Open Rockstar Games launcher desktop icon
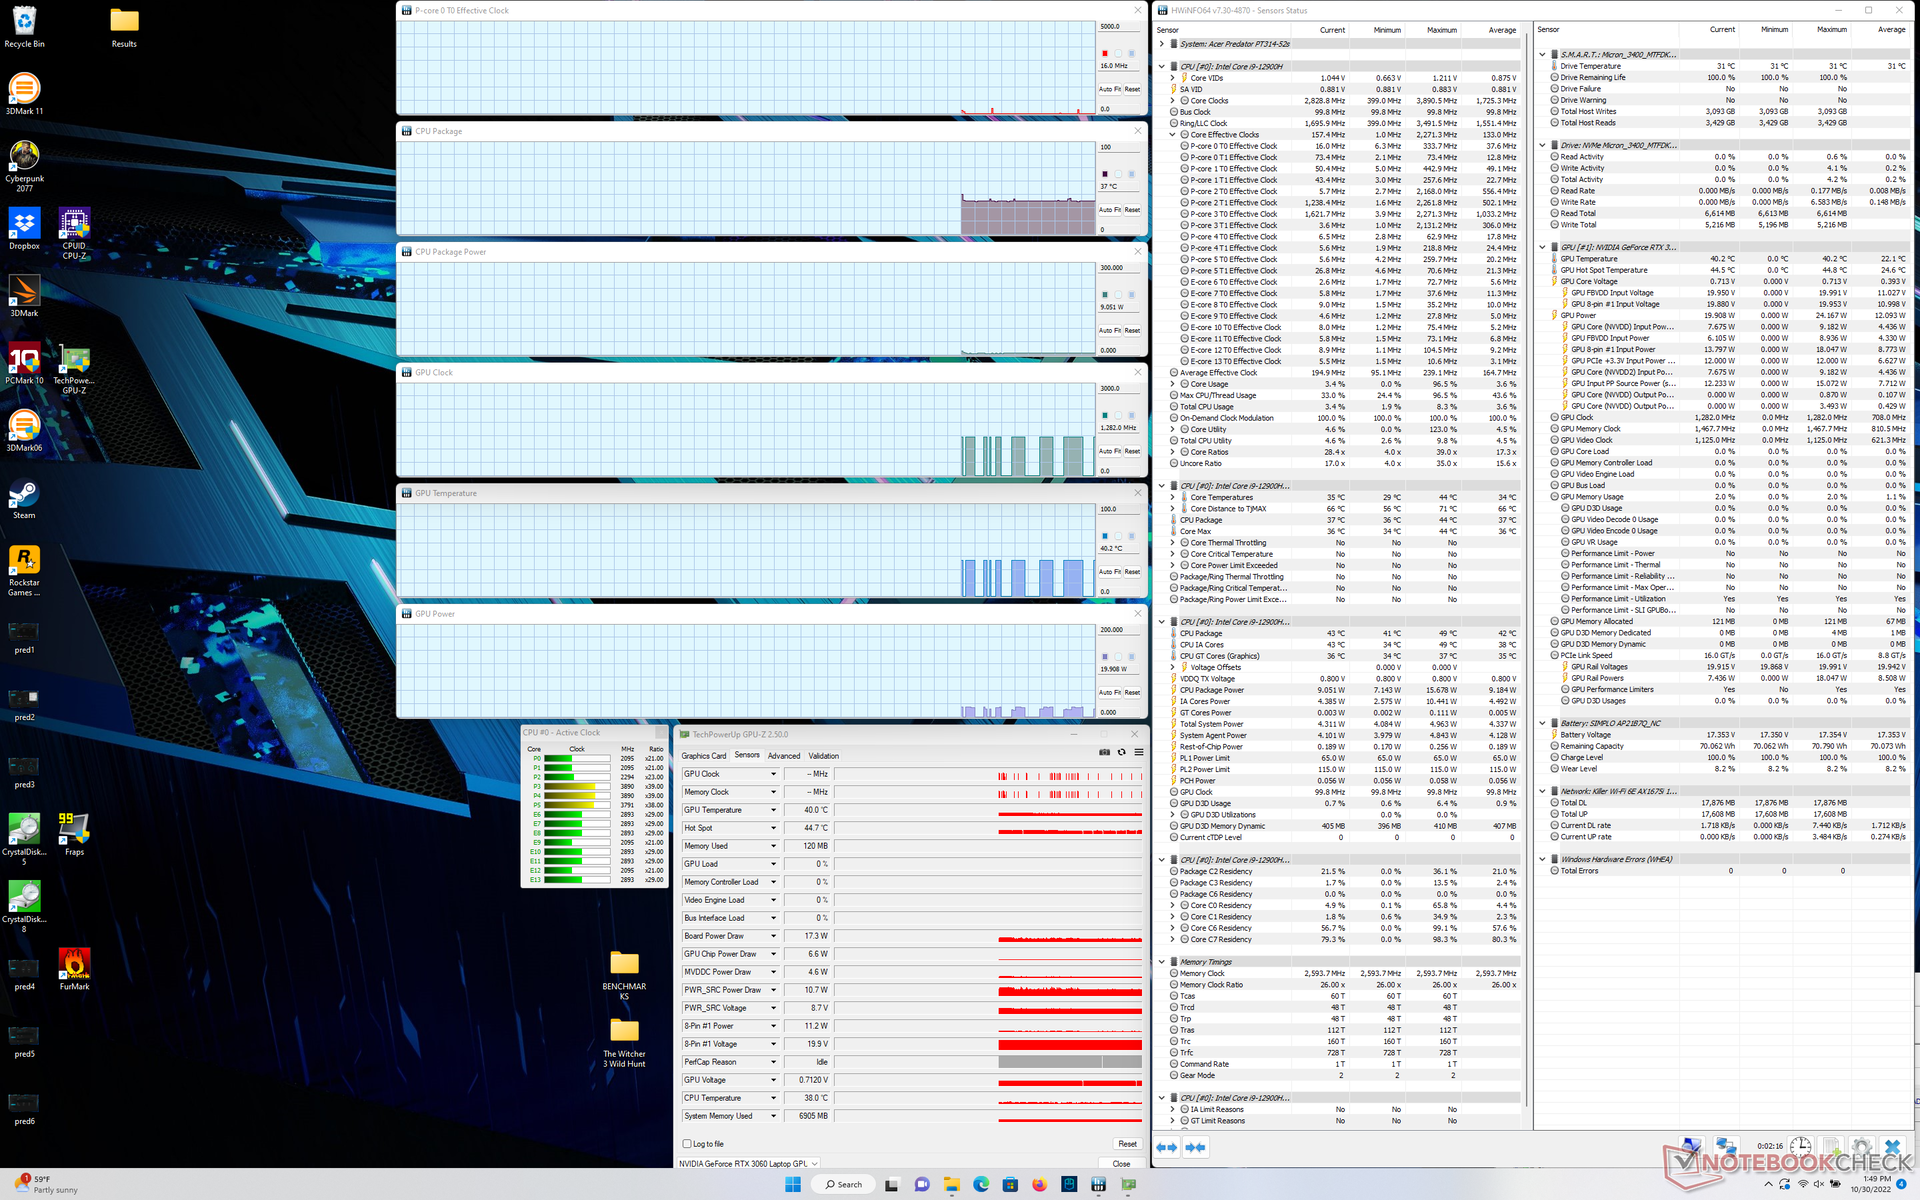 (x=24, y=571)
